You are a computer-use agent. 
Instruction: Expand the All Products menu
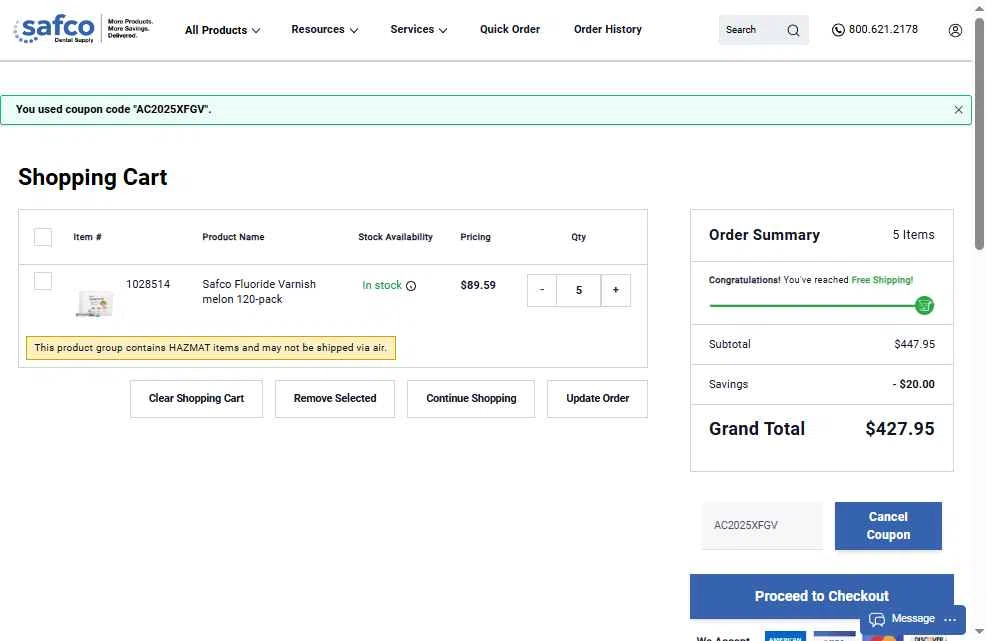pyautogui.click(x=222, y=30)
